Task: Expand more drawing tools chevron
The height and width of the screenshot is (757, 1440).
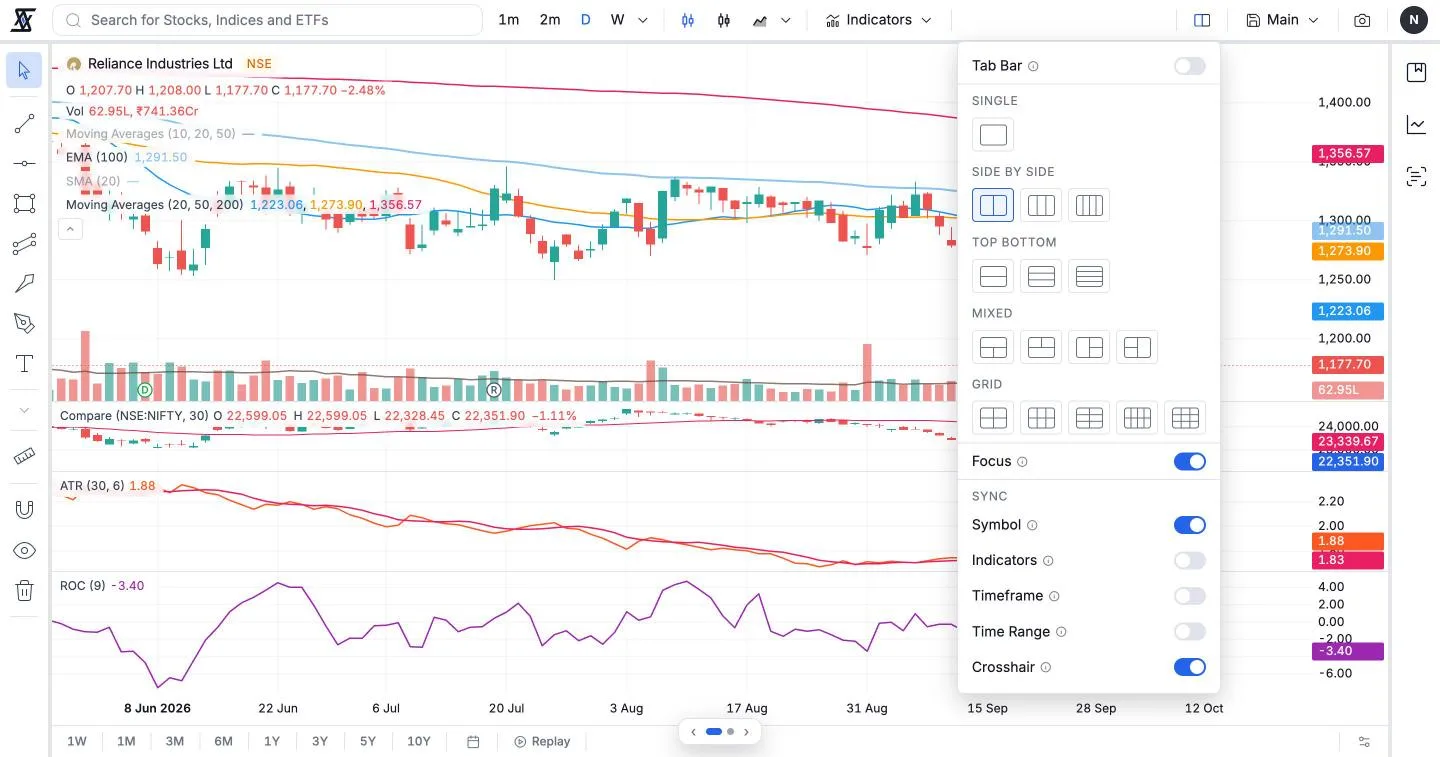Action: coord(24,410)
